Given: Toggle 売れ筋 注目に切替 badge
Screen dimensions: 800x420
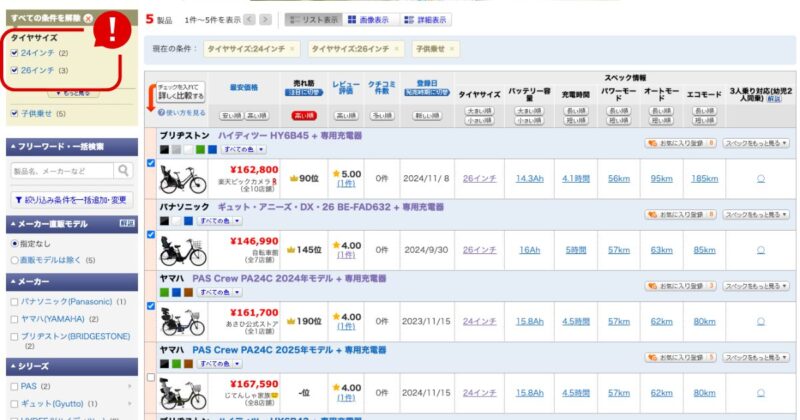Looking at the screenshot, I should point(304,92).
